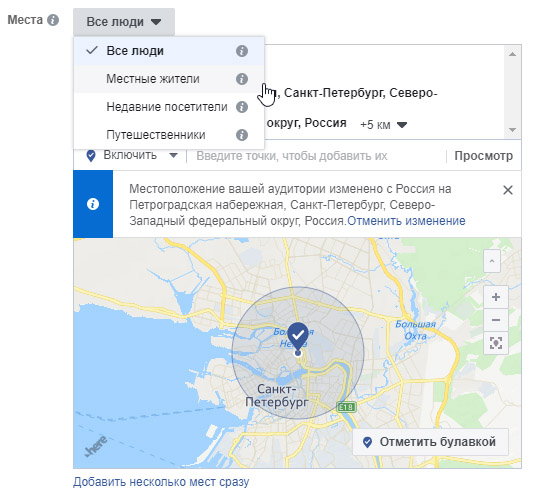This screenshot has height=495, width=535.
Task: Fit map to selected locations icon
Action: (496, 343)
